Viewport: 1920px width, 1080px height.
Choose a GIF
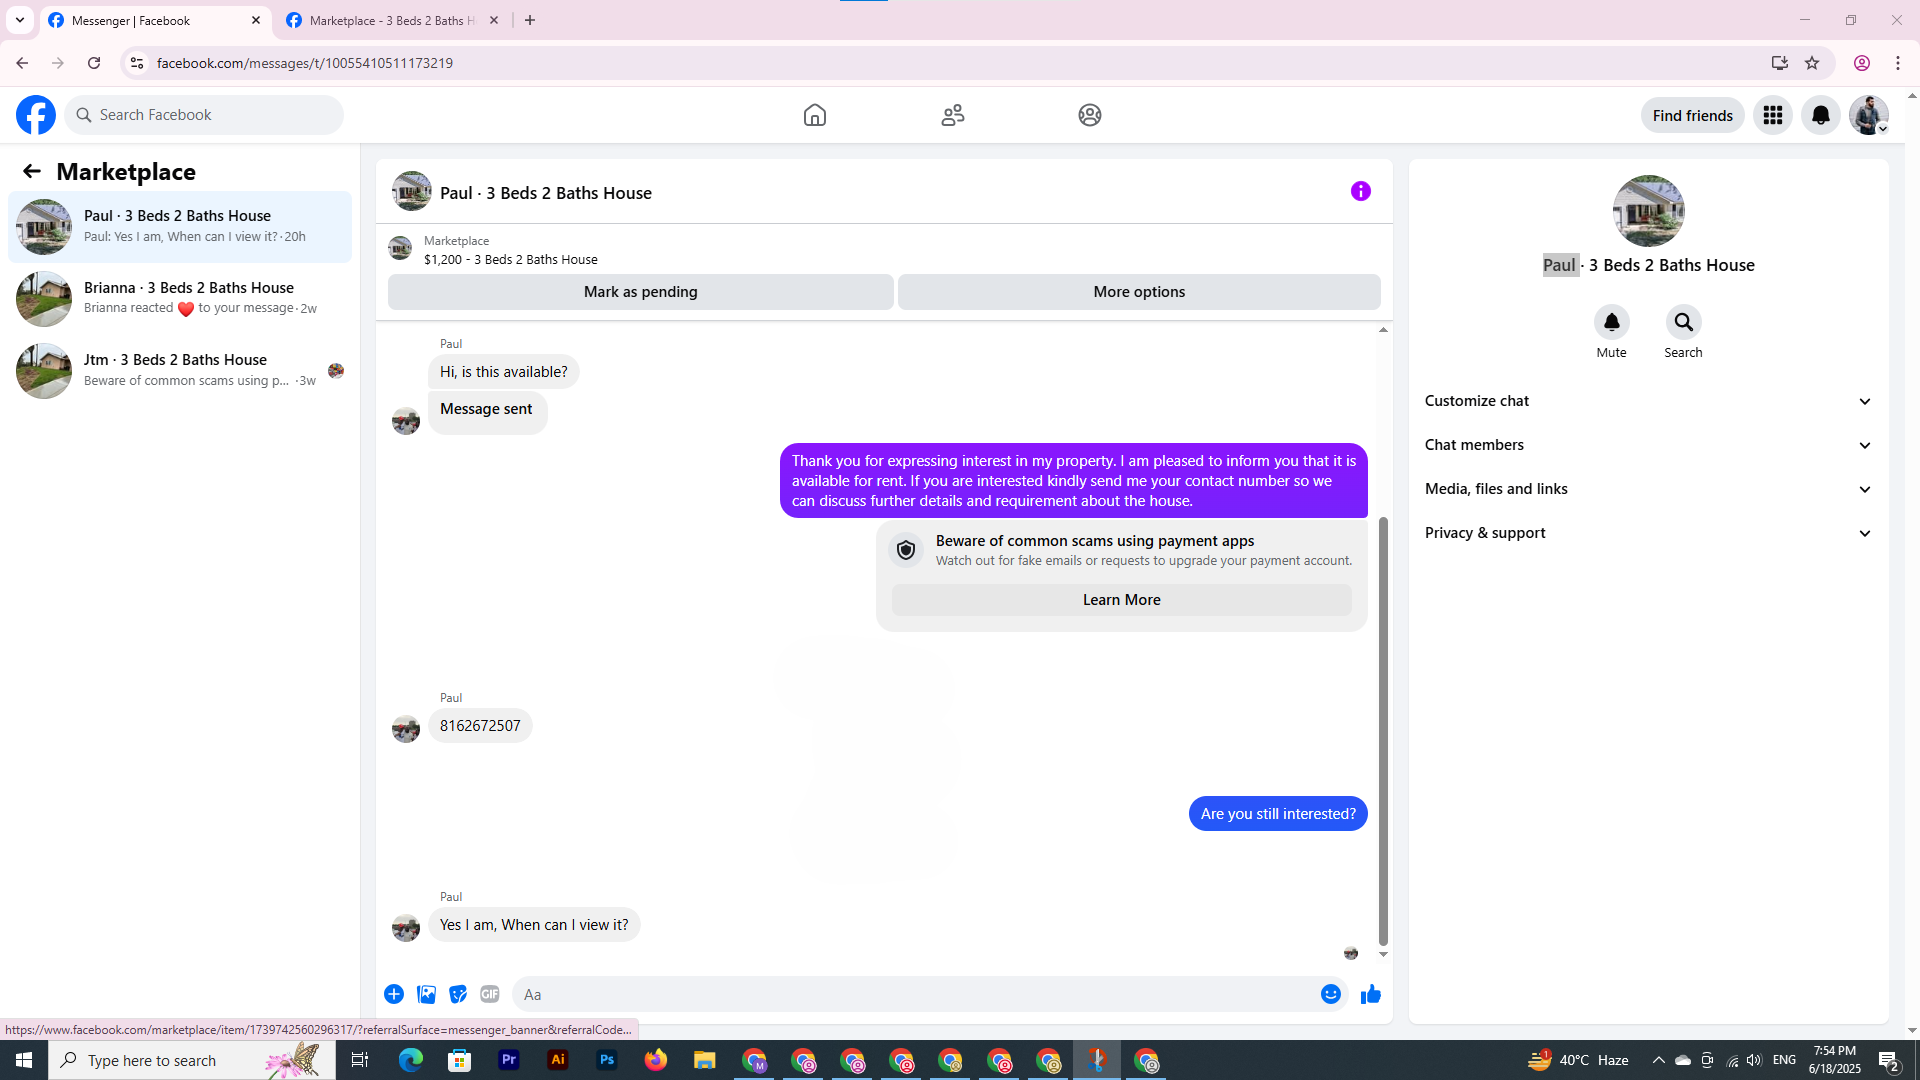click(x=490, y=994)
